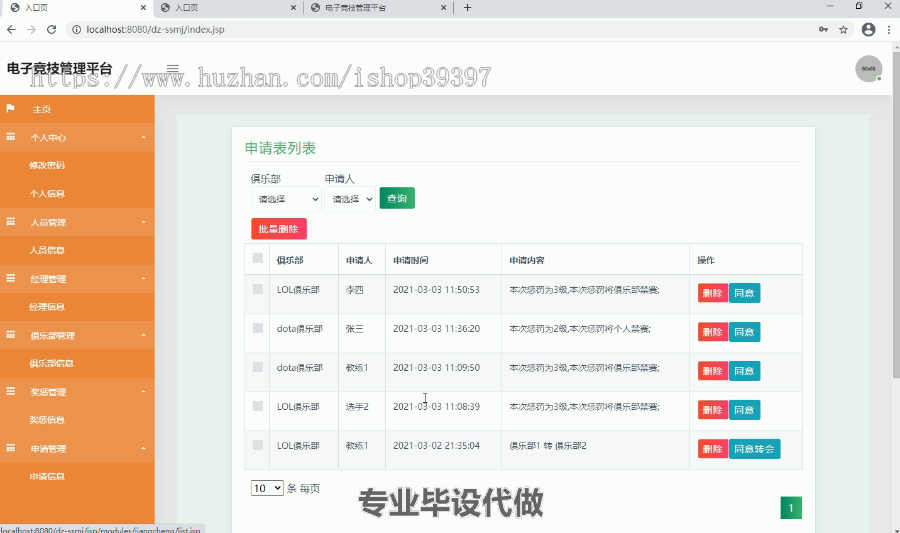Delete the 俱乐部1 转 俱乐部2 row
Image resolution: width=900 pixels, height=533 pixels.
(x=712, y=449)
